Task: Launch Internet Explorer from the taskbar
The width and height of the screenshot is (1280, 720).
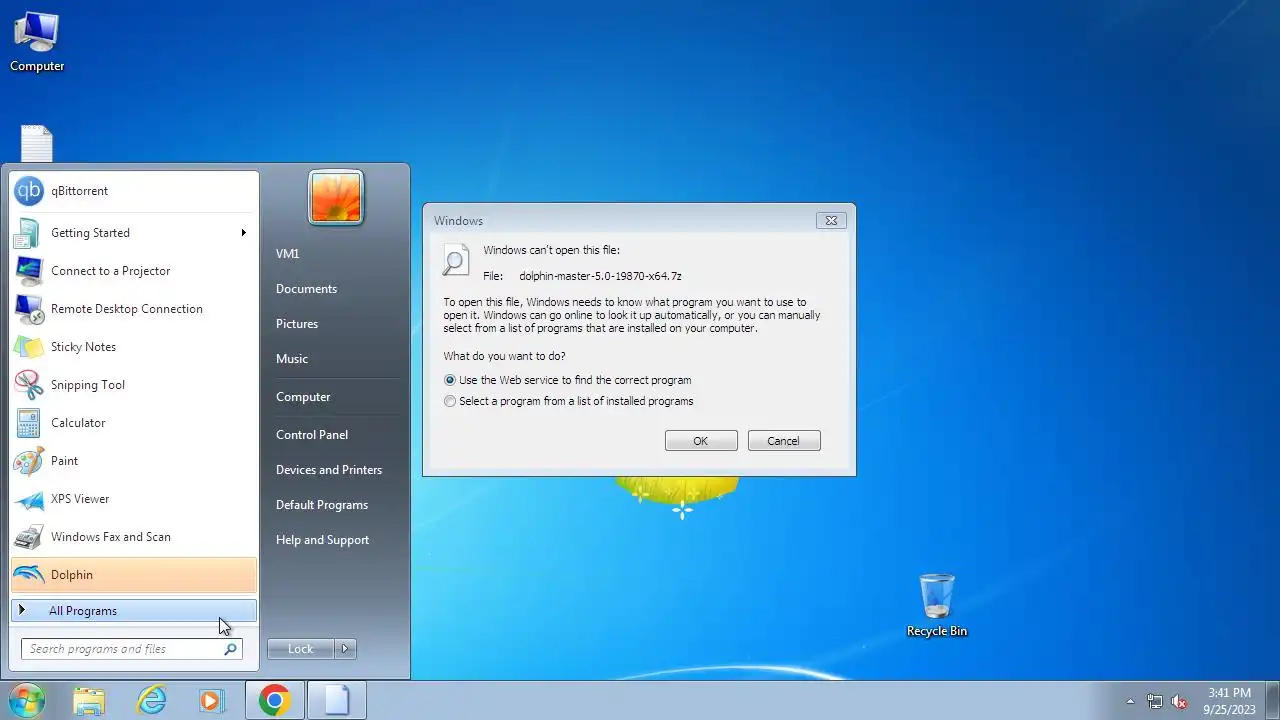Action: (151, 700)
